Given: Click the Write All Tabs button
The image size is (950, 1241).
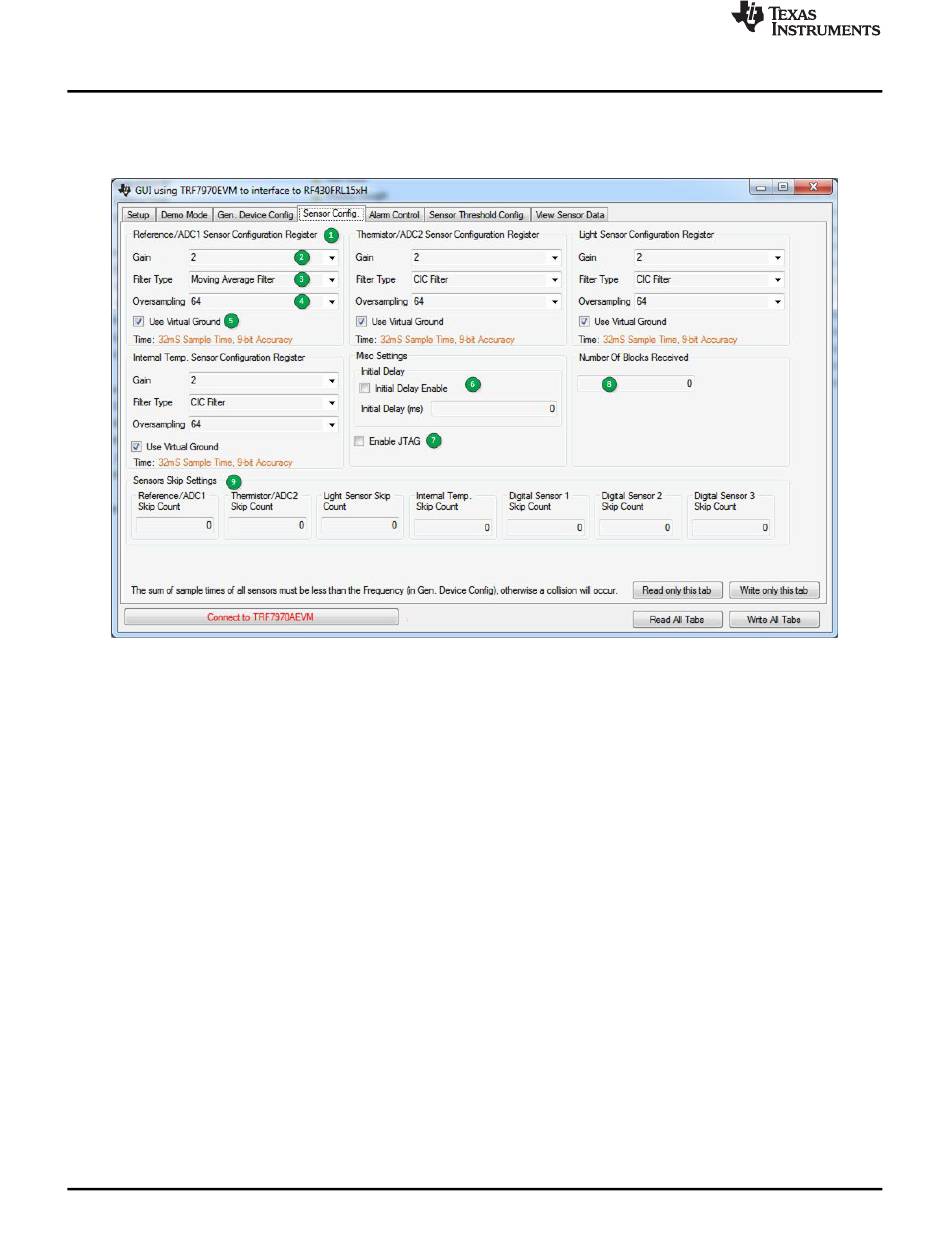Looking at the screenshot, I should [774, 620].
